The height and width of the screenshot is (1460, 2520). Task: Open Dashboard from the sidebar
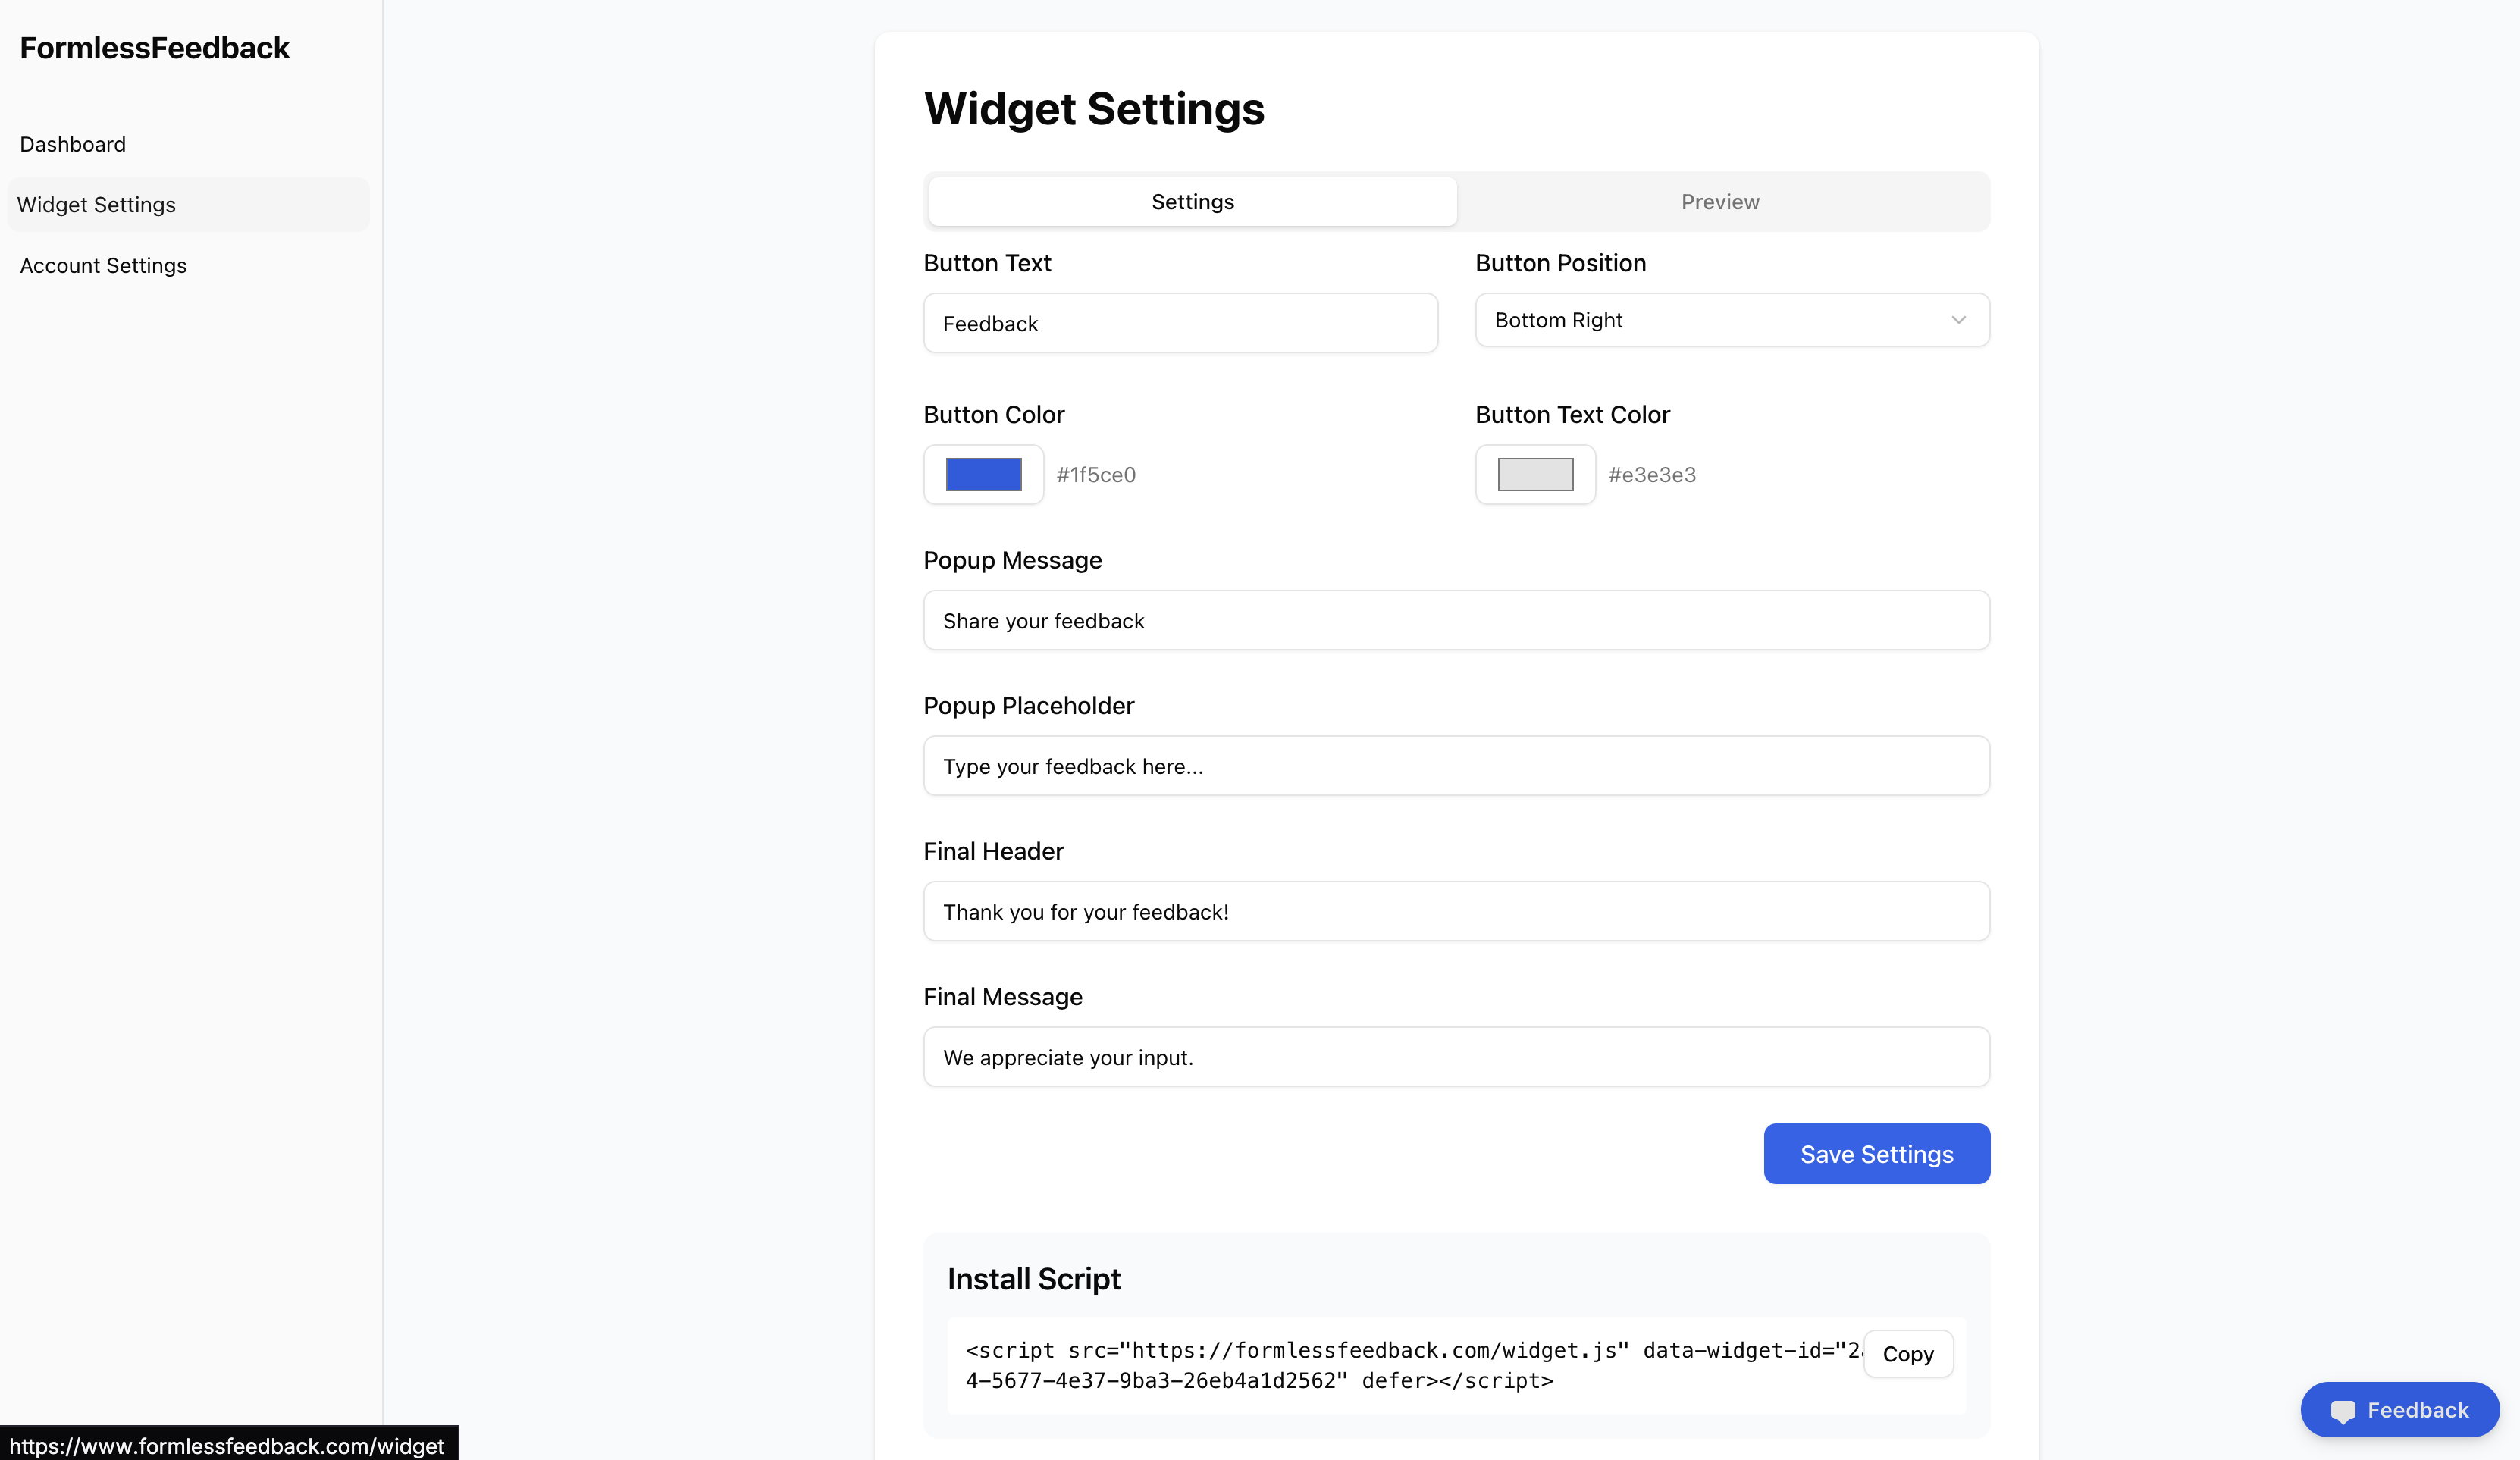pyautogui.click(x=73, y=144)
